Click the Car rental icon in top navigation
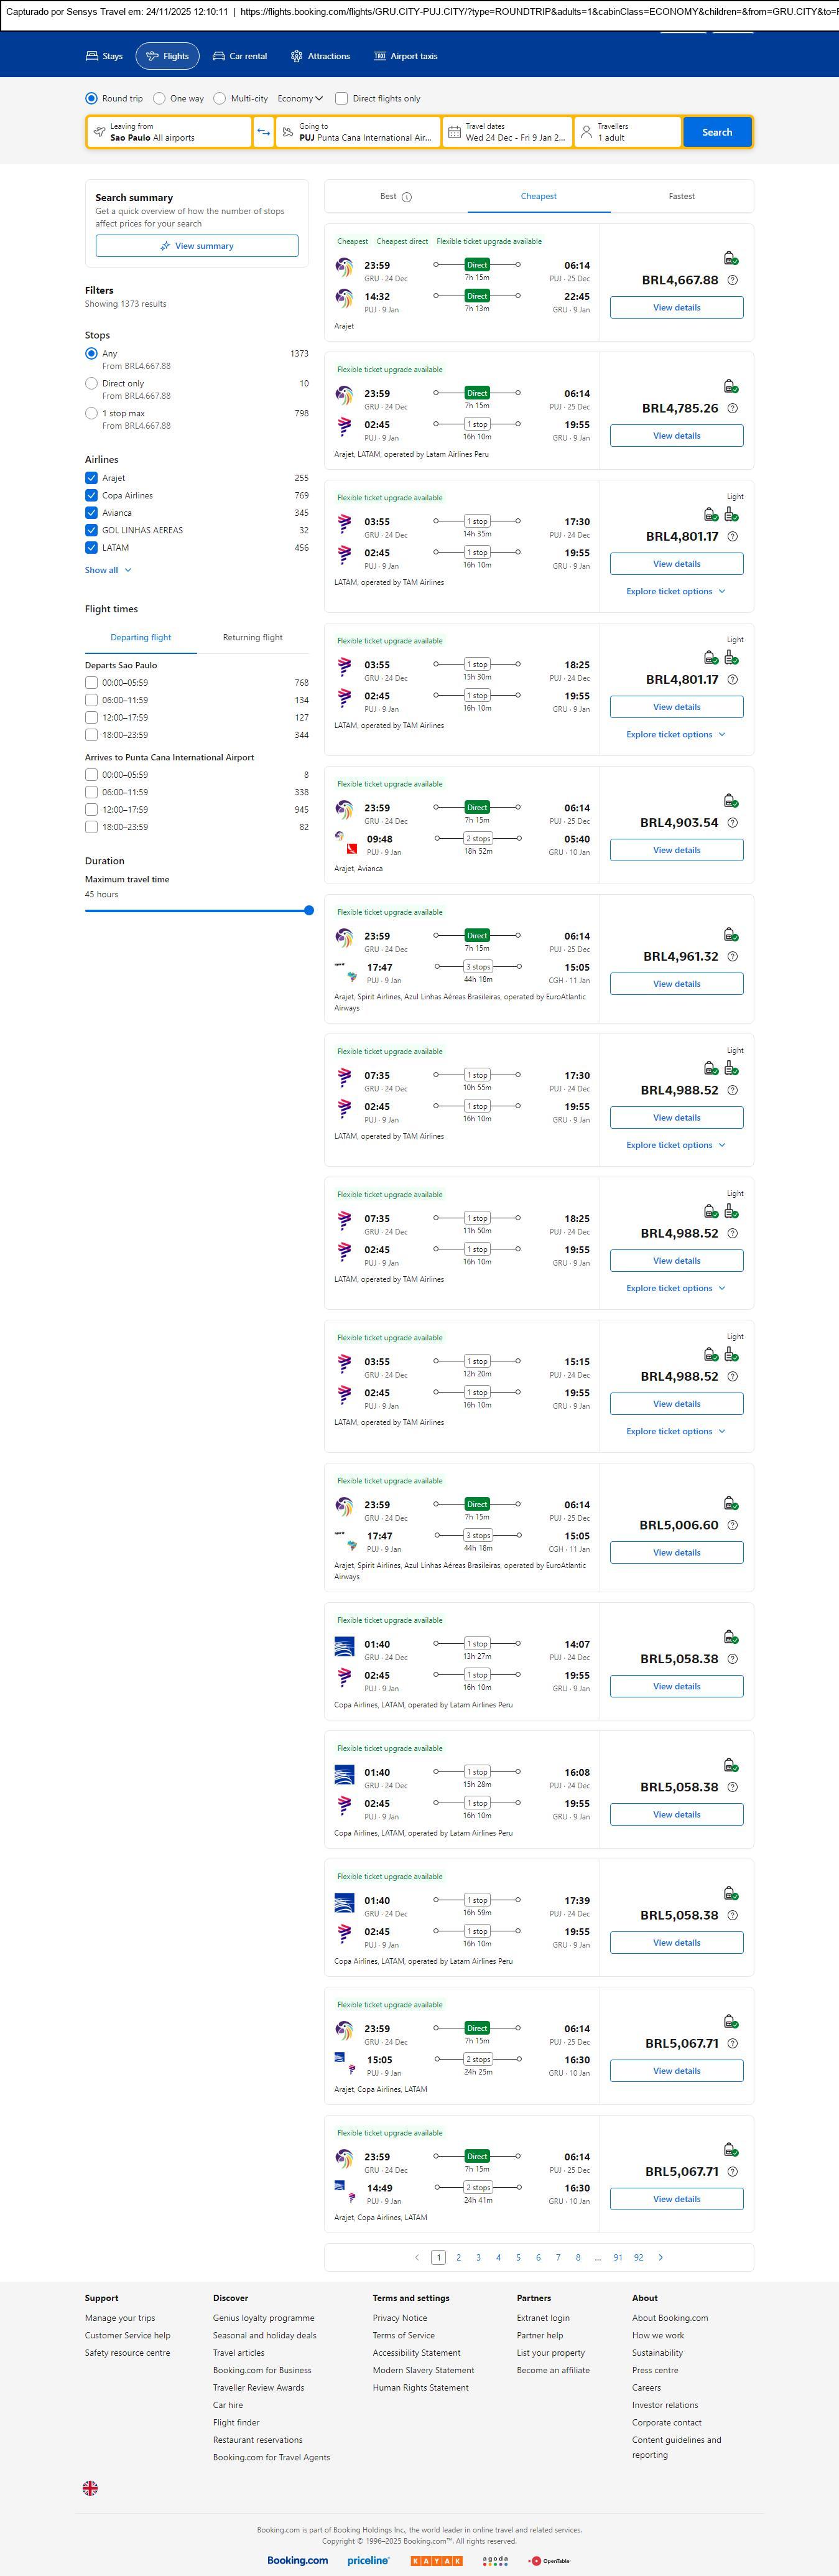Image resolution: width=839 pixels, height=2576 pixels. [x=219, y=56]
